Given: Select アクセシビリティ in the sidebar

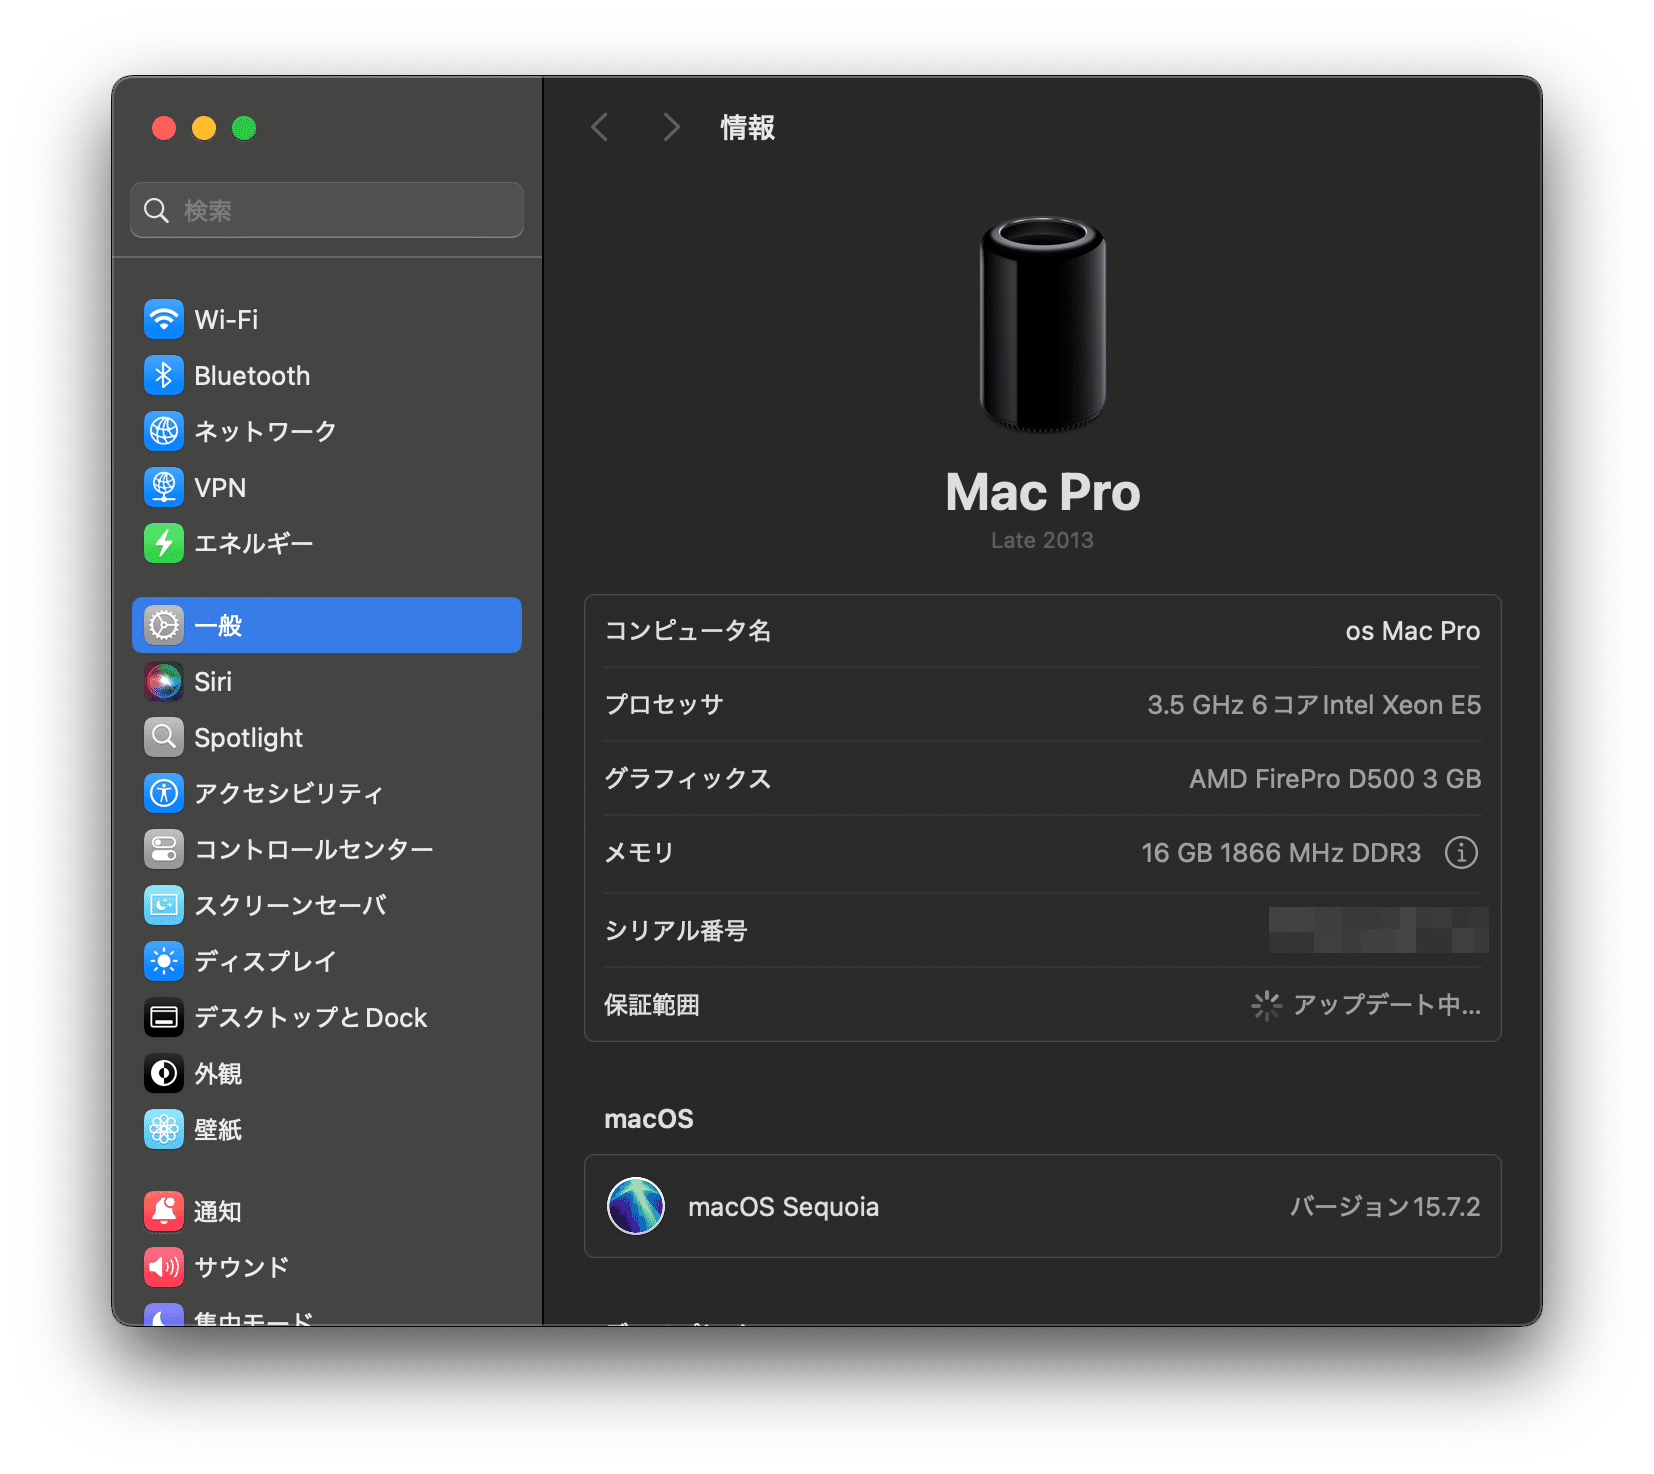Looking at the screenshot, I should (288, 793).
